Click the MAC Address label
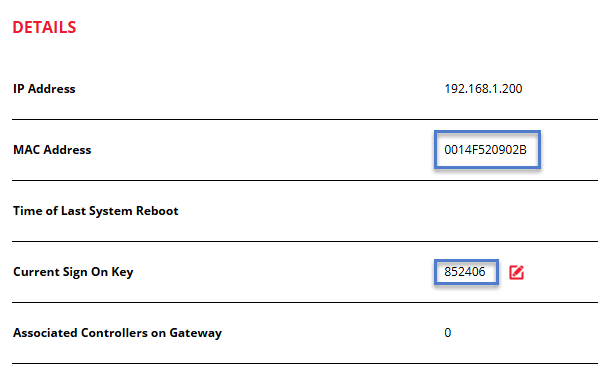This screenshot has width=598, height=375. tap(52, 150)
